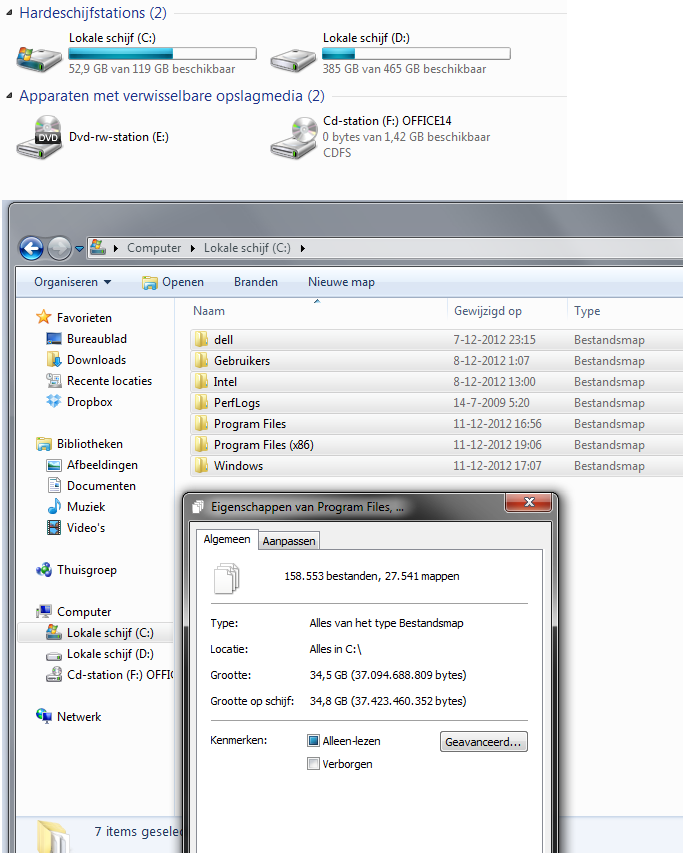Select the Intel folder icon

(201, 381)
